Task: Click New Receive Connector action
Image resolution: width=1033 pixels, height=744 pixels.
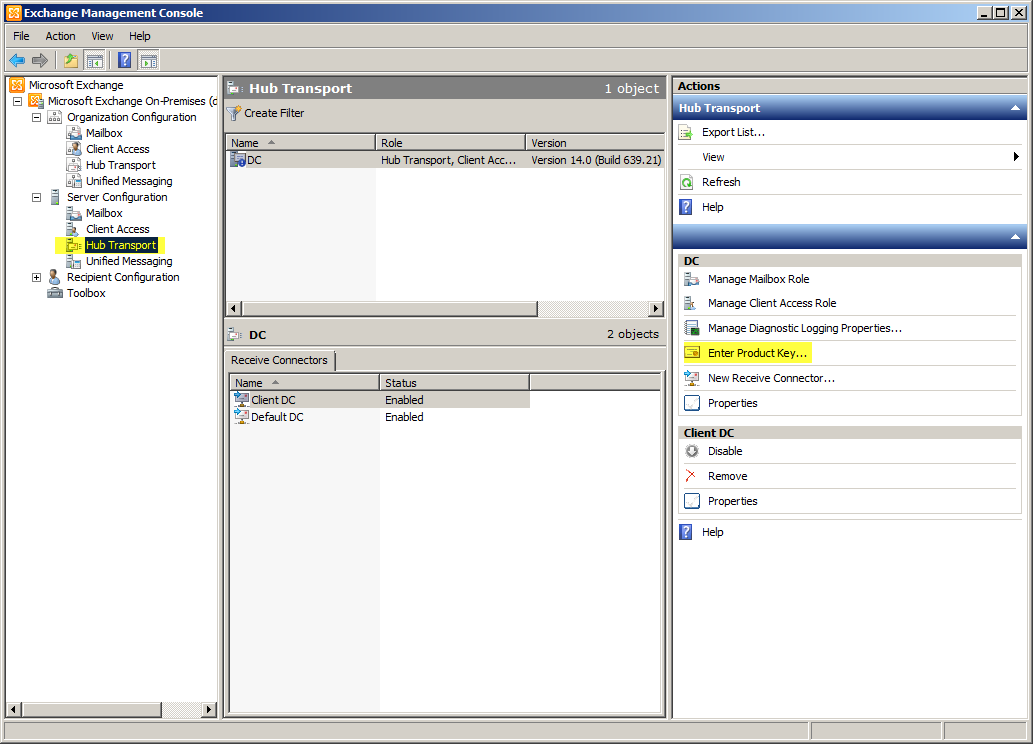Action: click(x=771, y=378)
